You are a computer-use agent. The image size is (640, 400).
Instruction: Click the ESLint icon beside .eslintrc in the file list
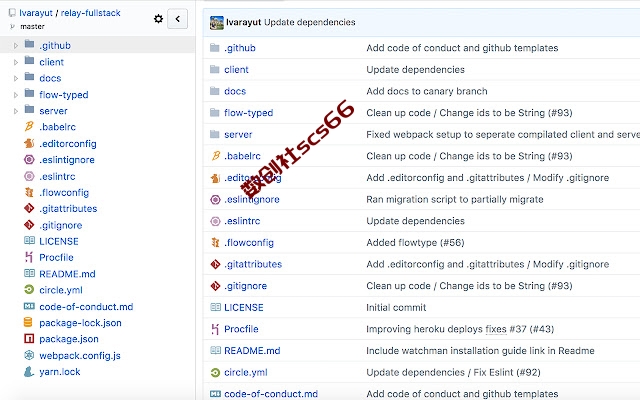[x=215, y=221]
